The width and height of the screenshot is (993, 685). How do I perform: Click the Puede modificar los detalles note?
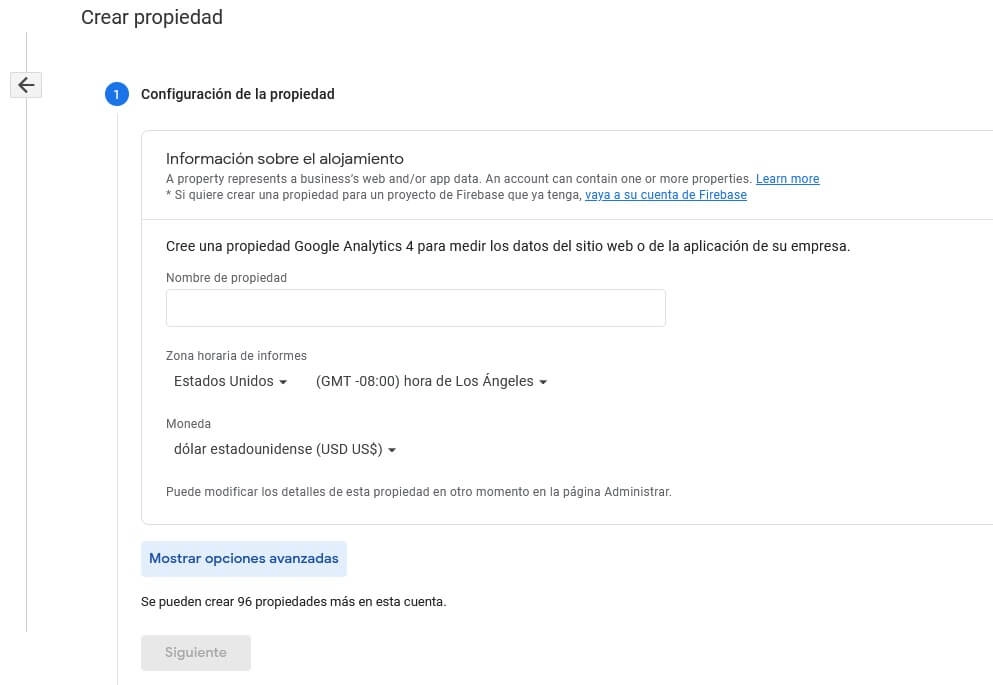[418, 492]
